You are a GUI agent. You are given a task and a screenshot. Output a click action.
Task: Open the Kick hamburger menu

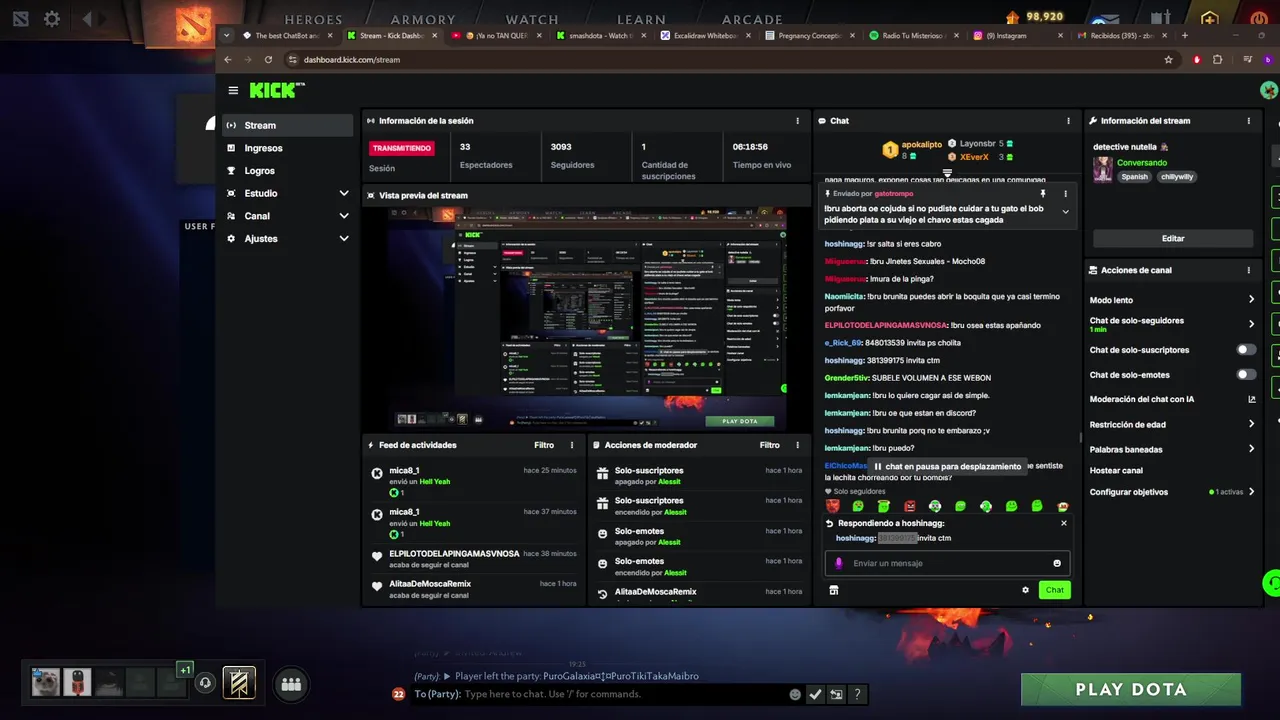pyautogui.click(x=233, y=90)
